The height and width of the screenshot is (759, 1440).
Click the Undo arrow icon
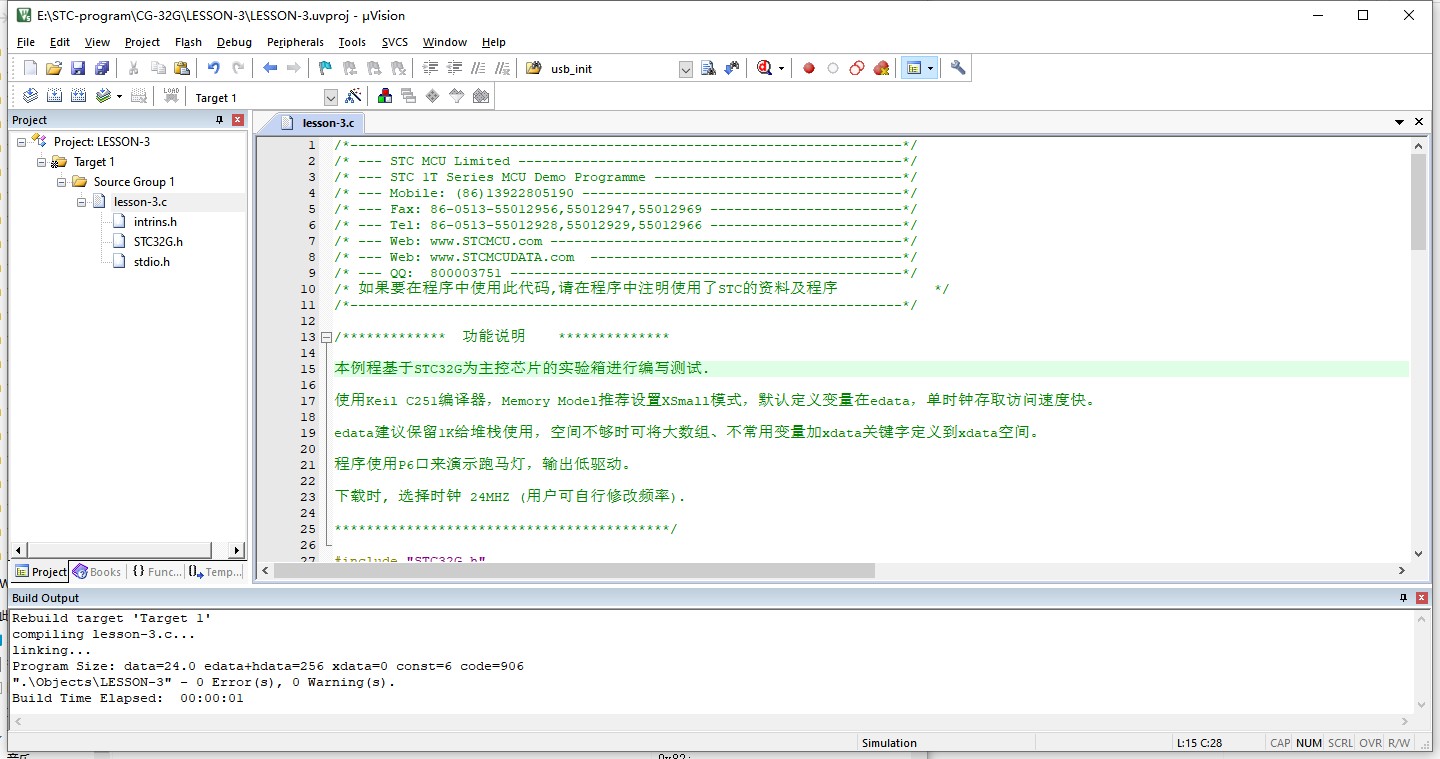tap(213, 68)
